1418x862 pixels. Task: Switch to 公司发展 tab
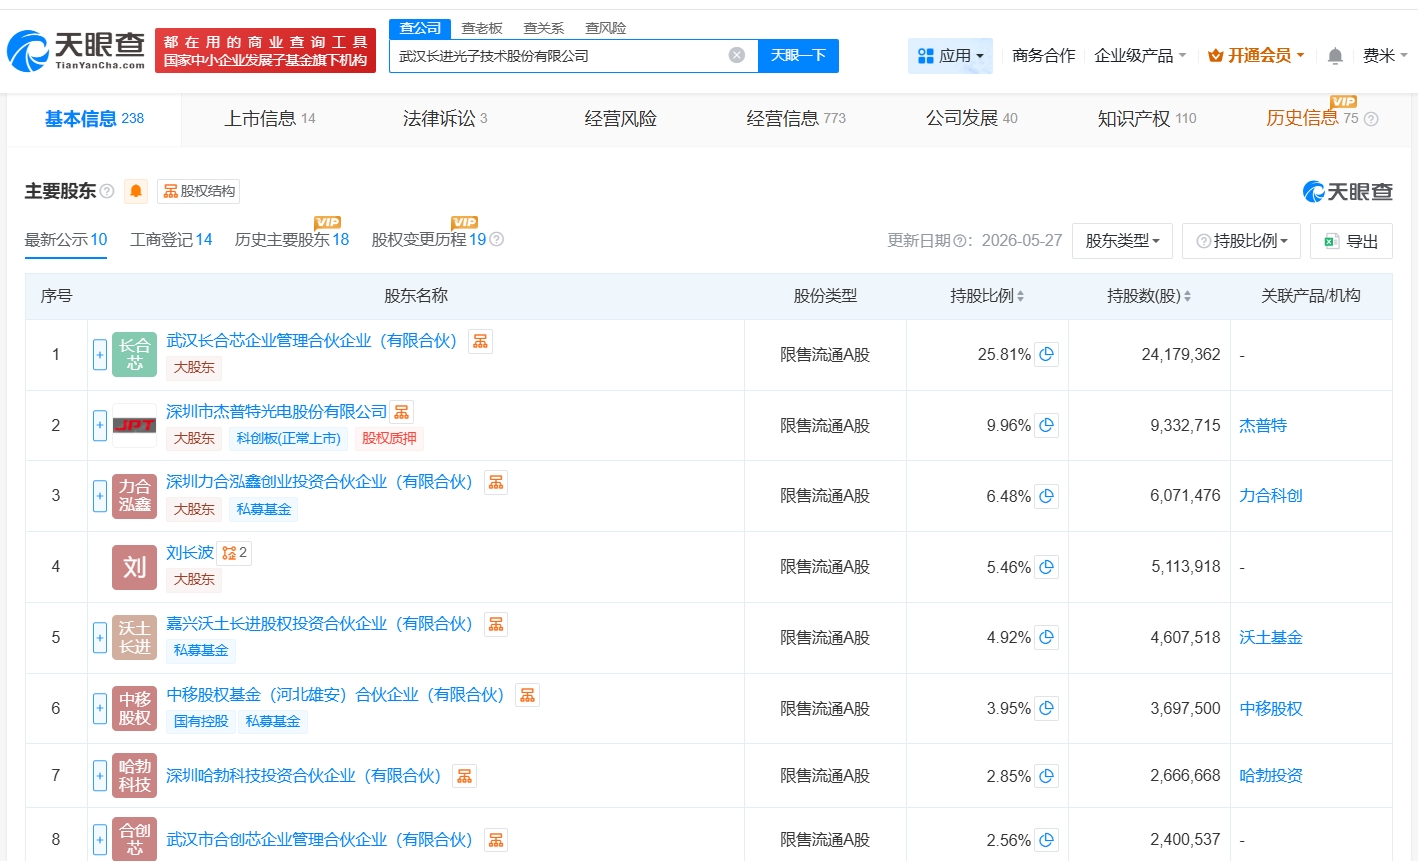(x=972, y=119)
